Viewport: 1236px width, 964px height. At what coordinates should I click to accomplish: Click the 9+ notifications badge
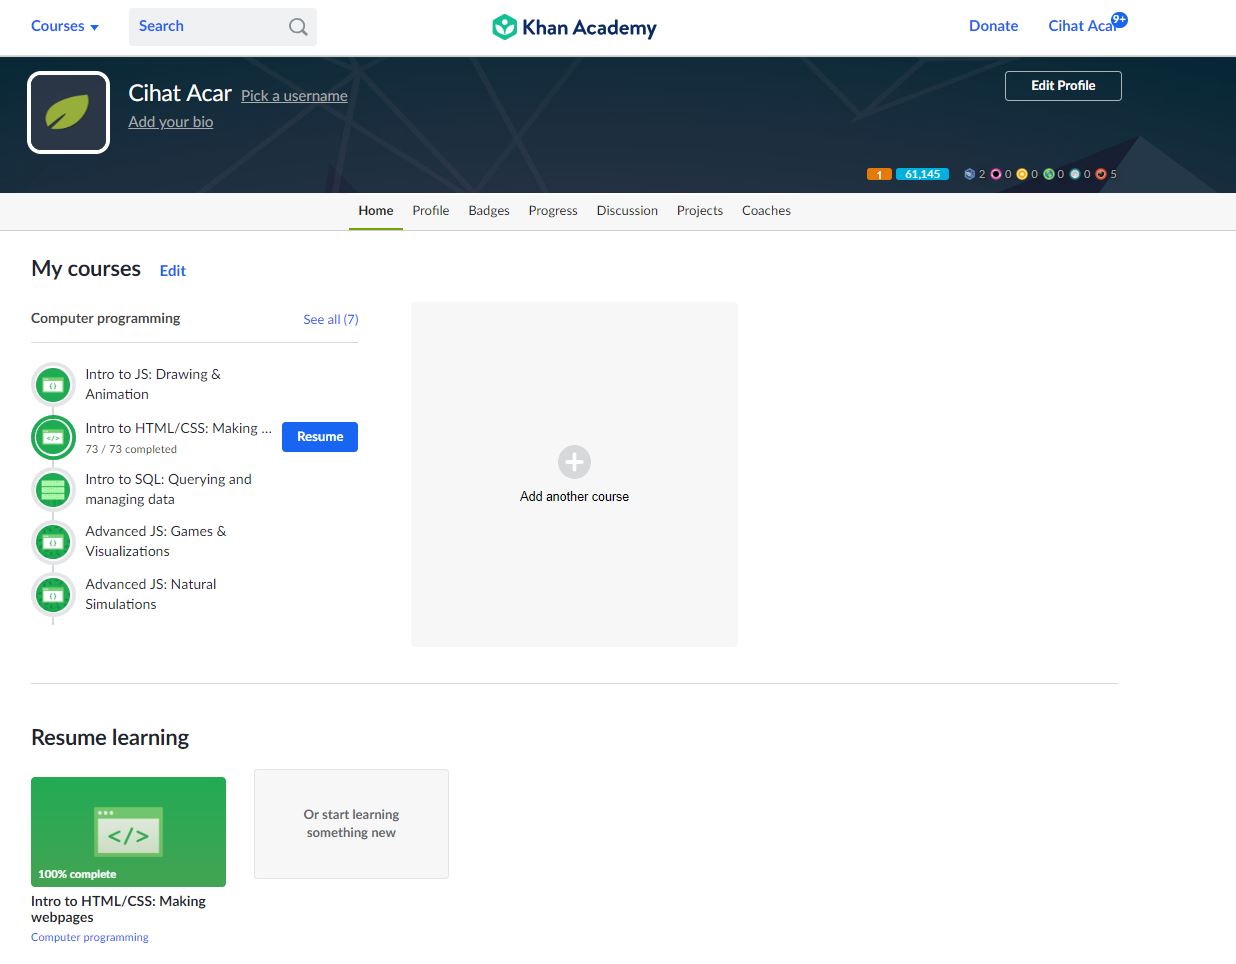(1119, 19)
